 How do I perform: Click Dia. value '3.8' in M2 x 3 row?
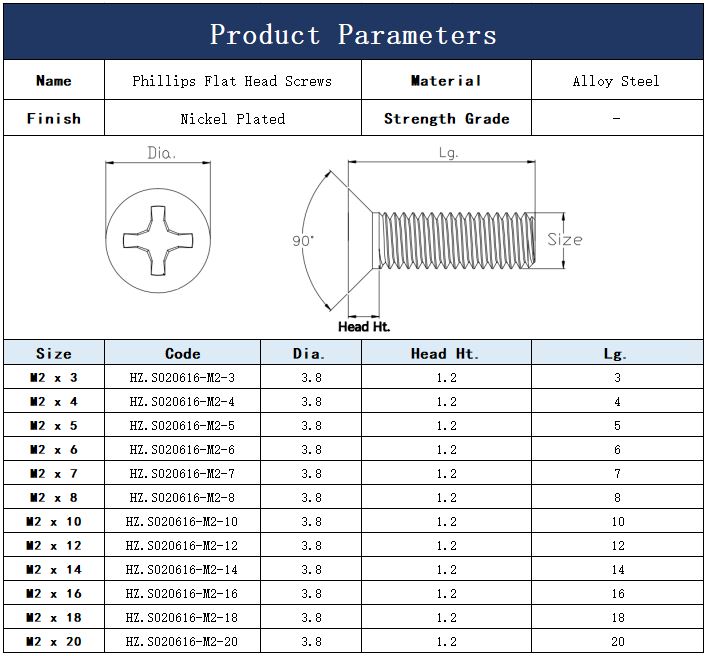pyautogui.click(x=311, y=377)
